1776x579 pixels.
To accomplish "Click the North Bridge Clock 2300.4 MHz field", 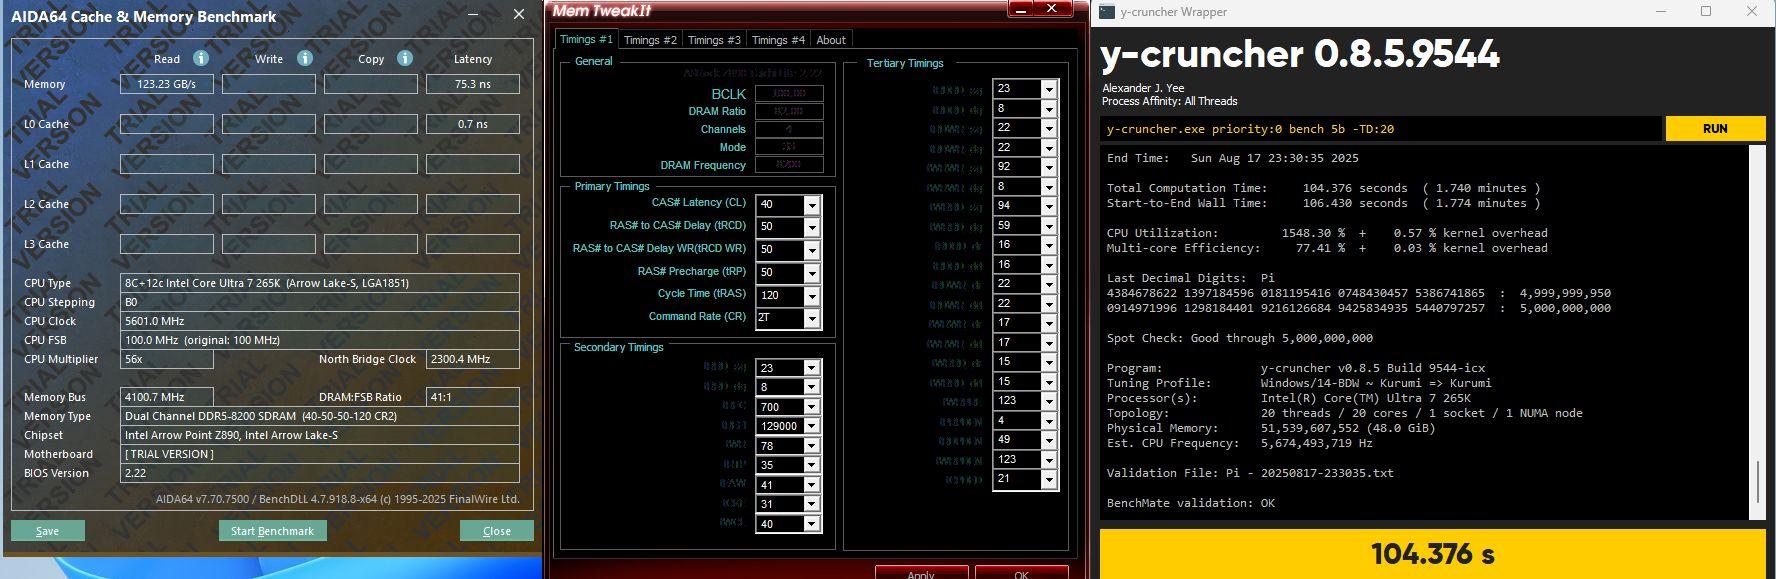I will 473,359.
